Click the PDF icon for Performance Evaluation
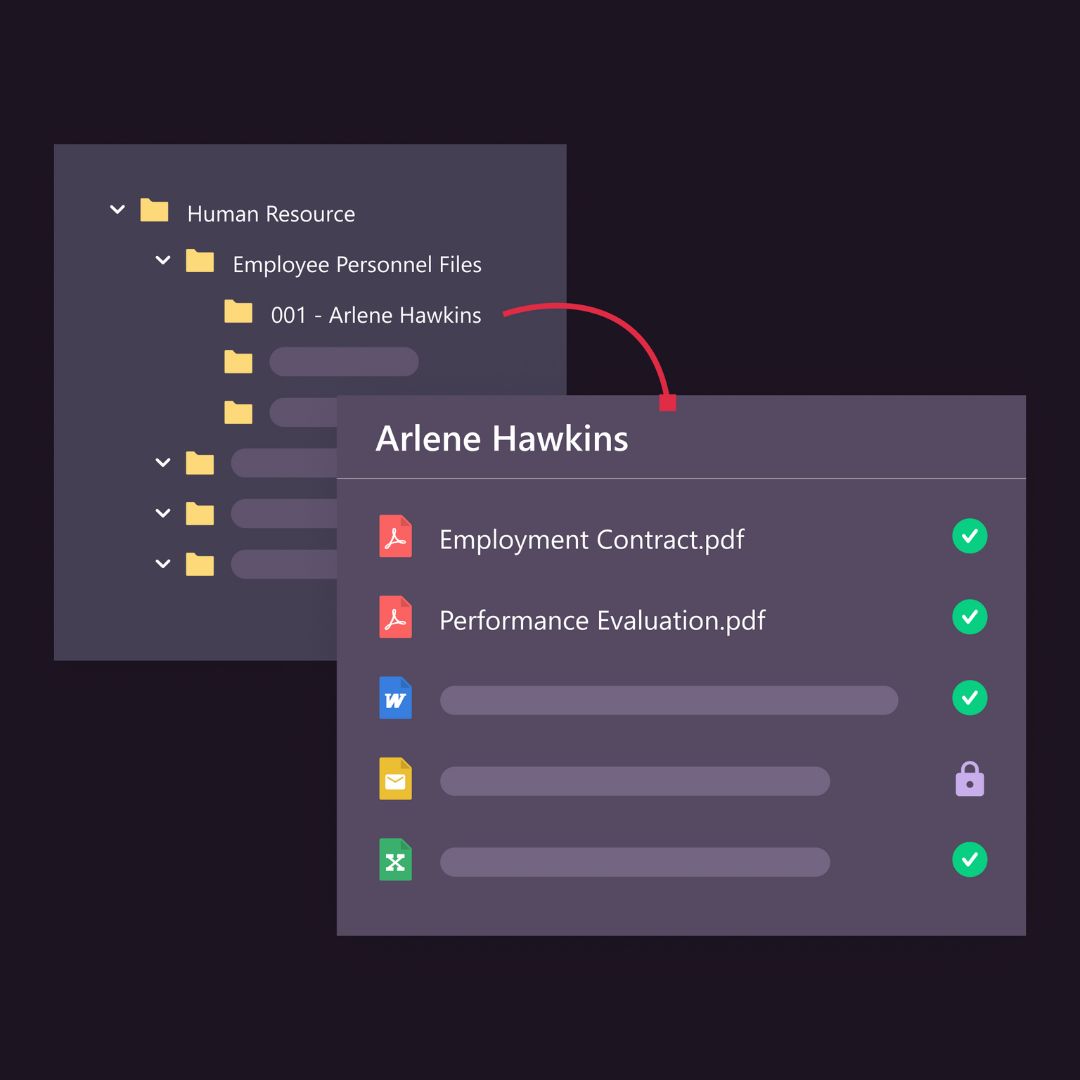The image size is (1080, 1080). (396, 618)
